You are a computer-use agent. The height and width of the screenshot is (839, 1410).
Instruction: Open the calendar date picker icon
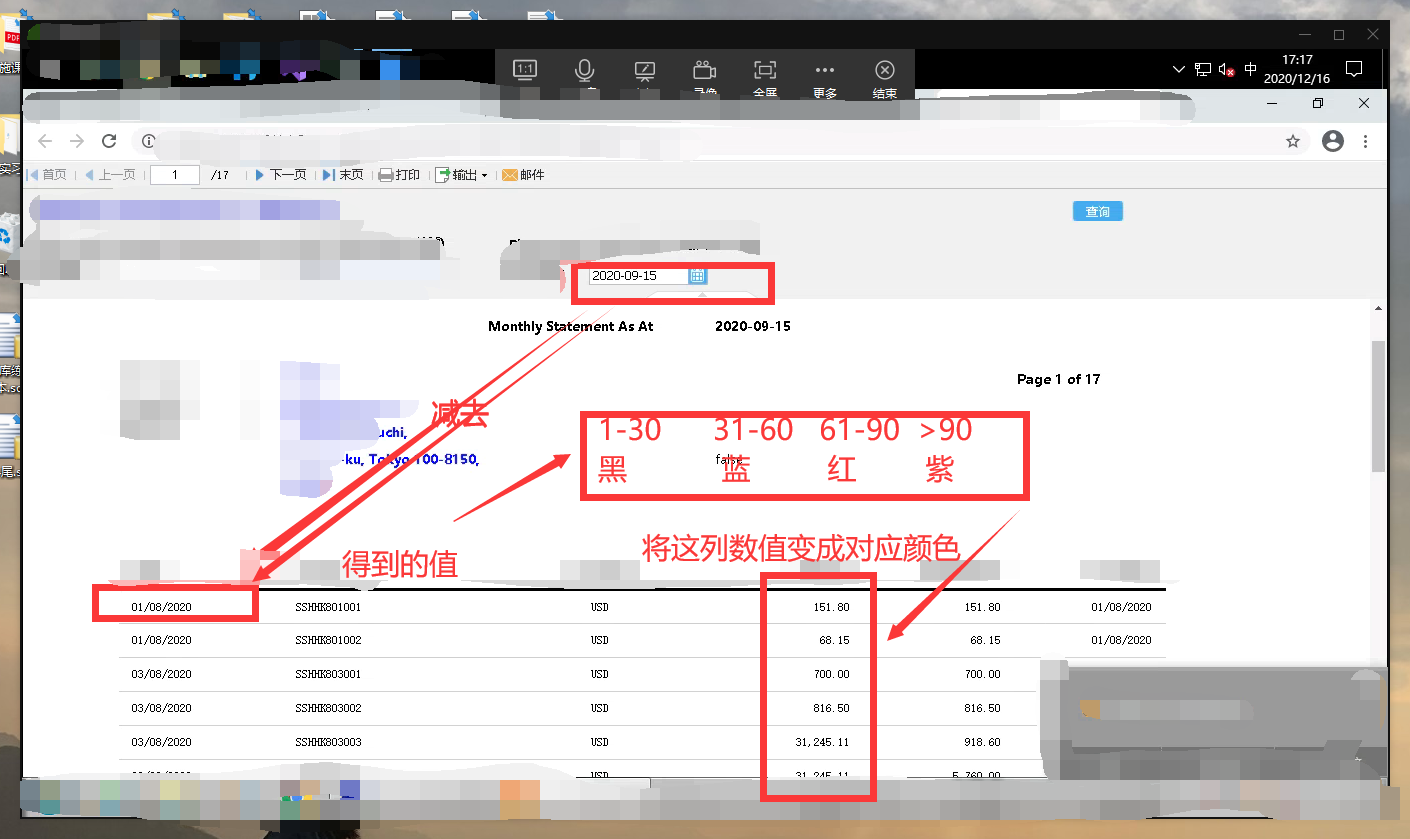click(698, 276)
